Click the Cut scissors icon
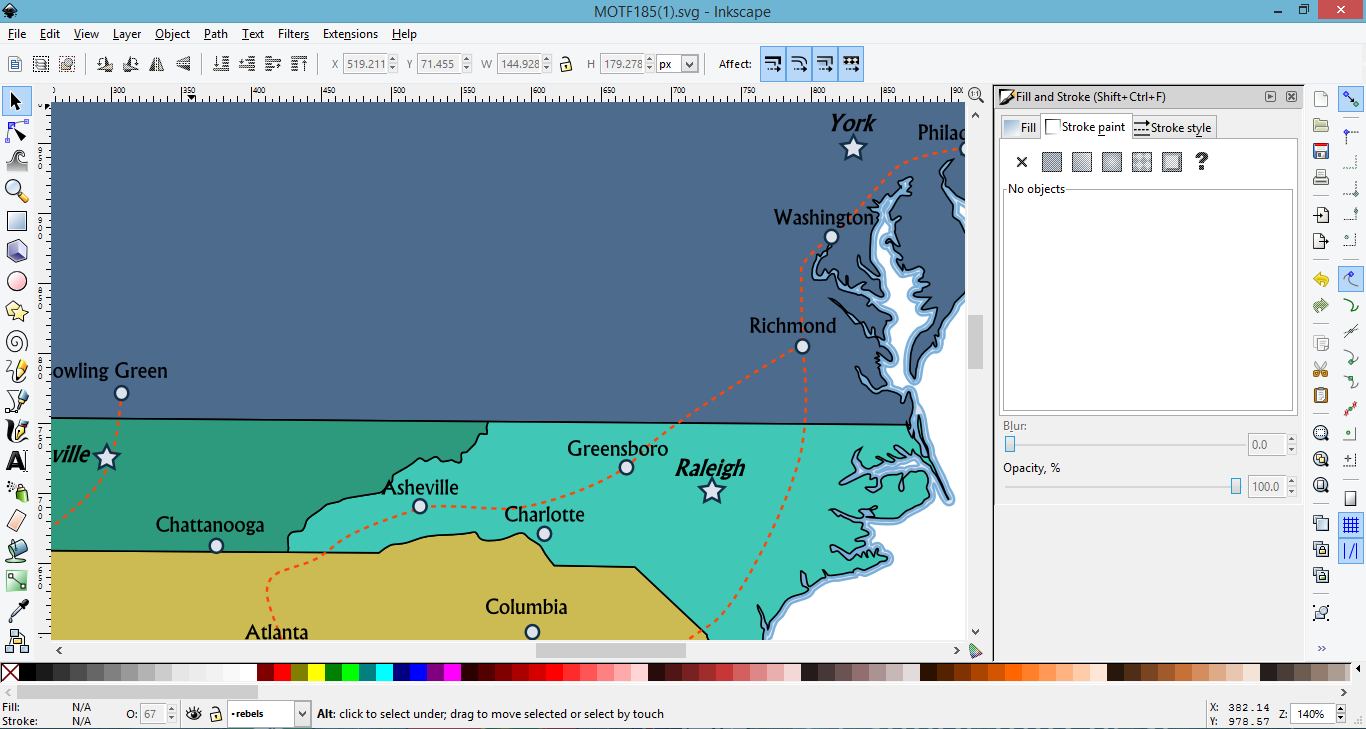The height and width of the screenshot is (729, 1366). pos(1321,369)
